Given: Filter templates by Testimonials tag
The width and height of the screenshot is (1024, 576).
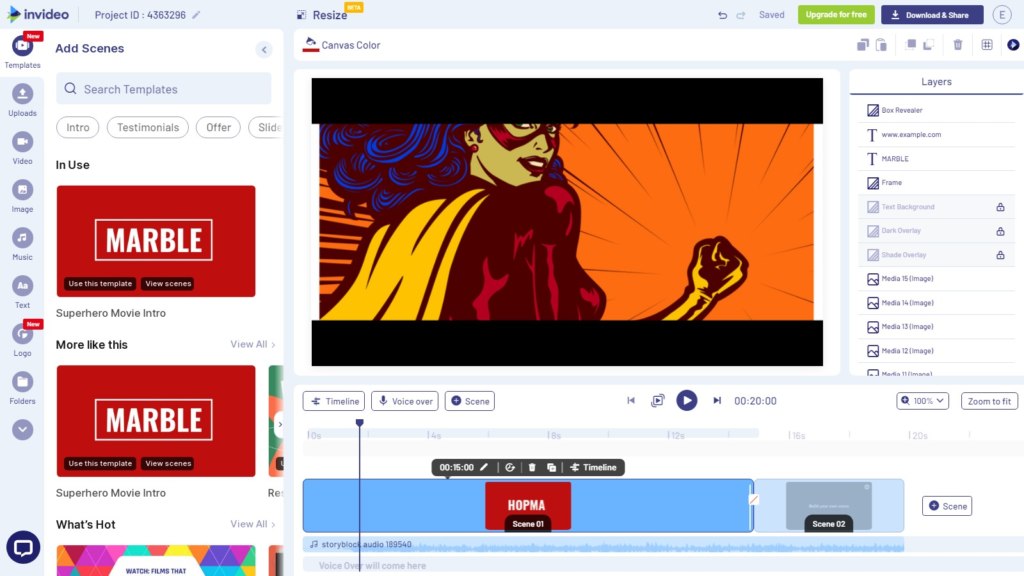Looking at the screenshot, I should click(148, 127).
